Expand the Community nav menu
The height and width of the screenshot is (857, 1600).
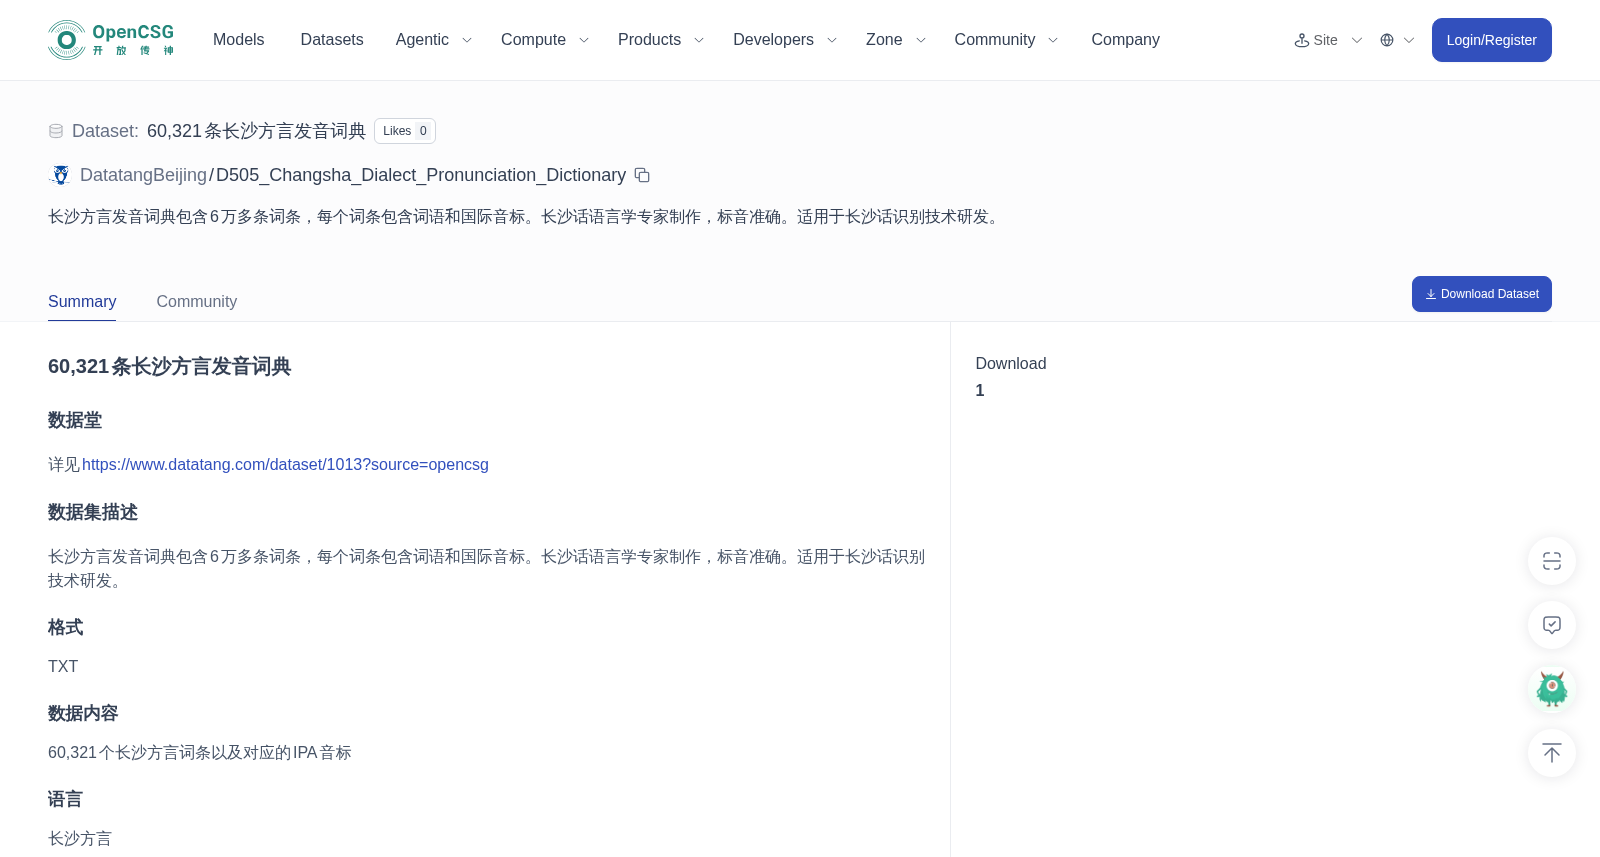point(1006,40)
